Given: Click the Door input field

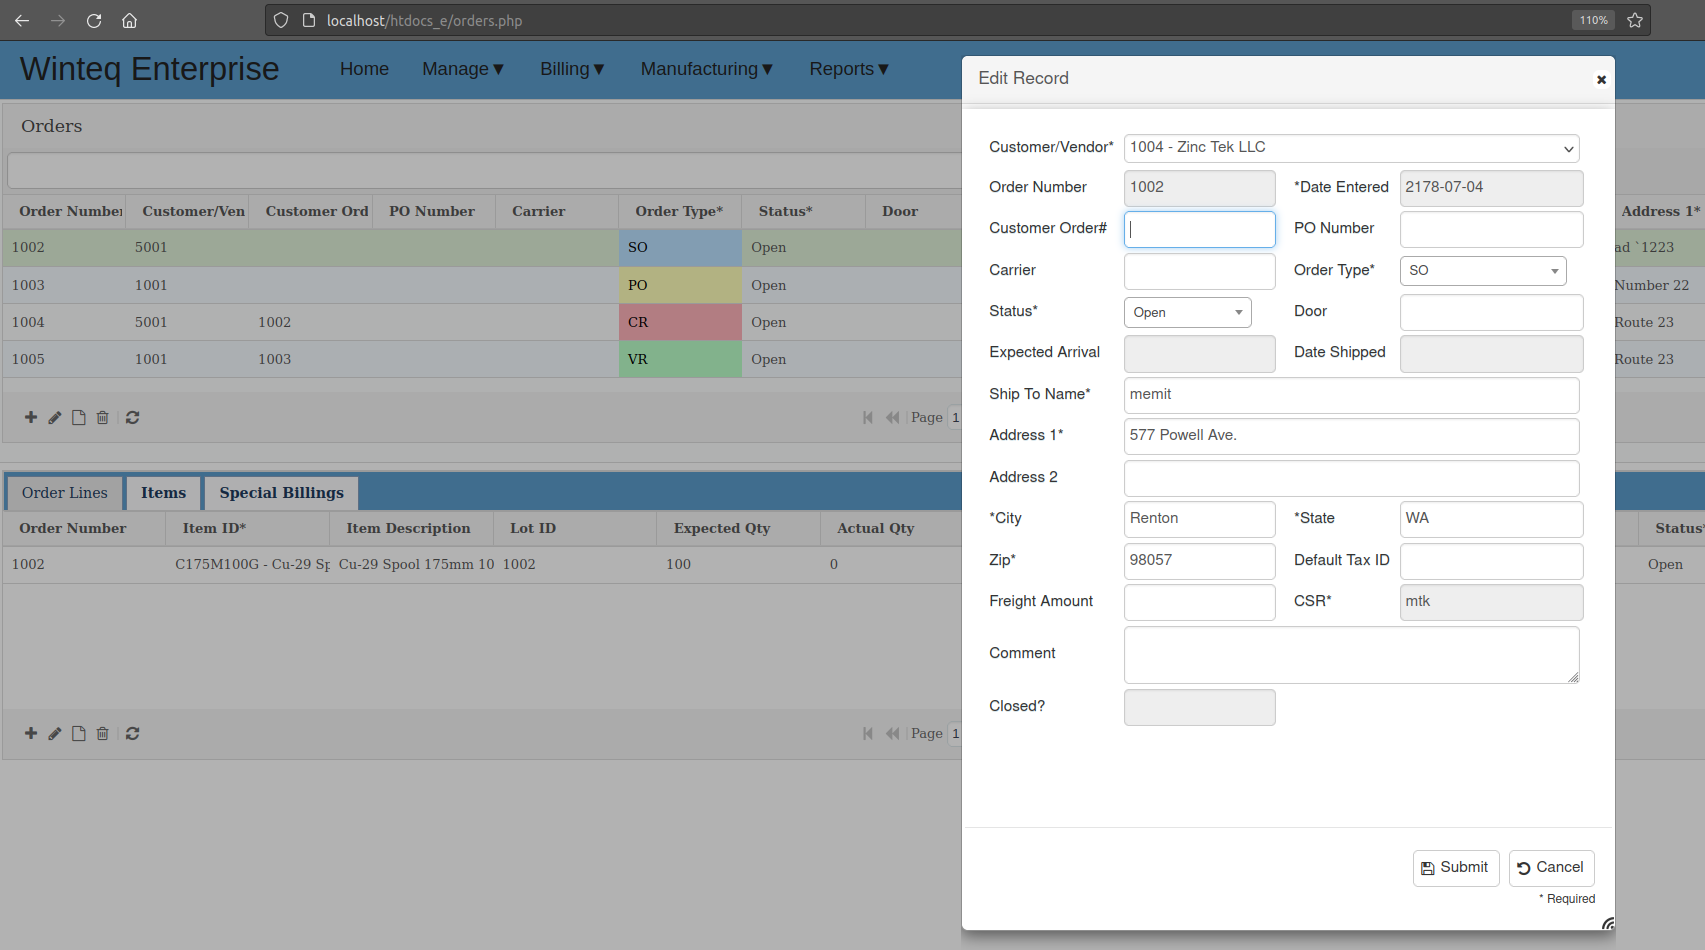Looking at the screenshot, I should pyautogui.click(x=1491, y=312).
